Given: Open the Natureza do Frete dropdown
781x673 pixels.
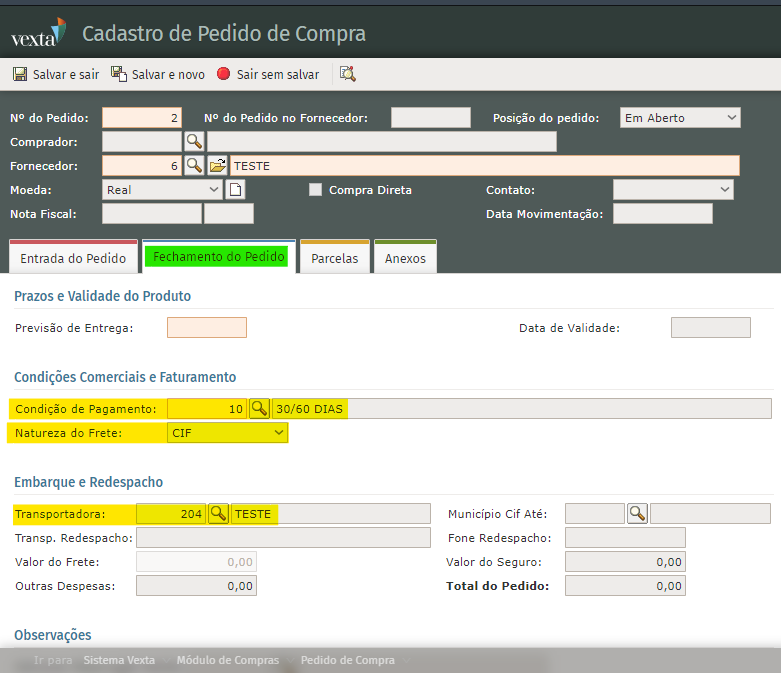Looking at the screenshot, I should (227, 433).
